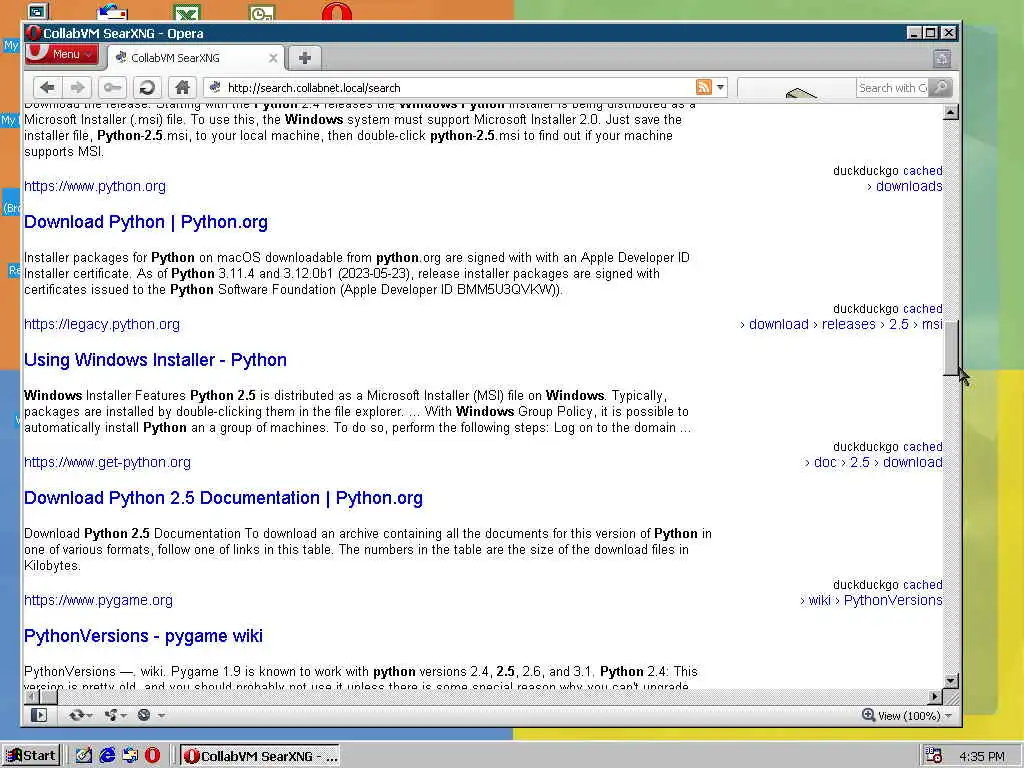1024x768 pixels.
Task: Click the Opera desktop icon behind window
Action: click(337, 12)
